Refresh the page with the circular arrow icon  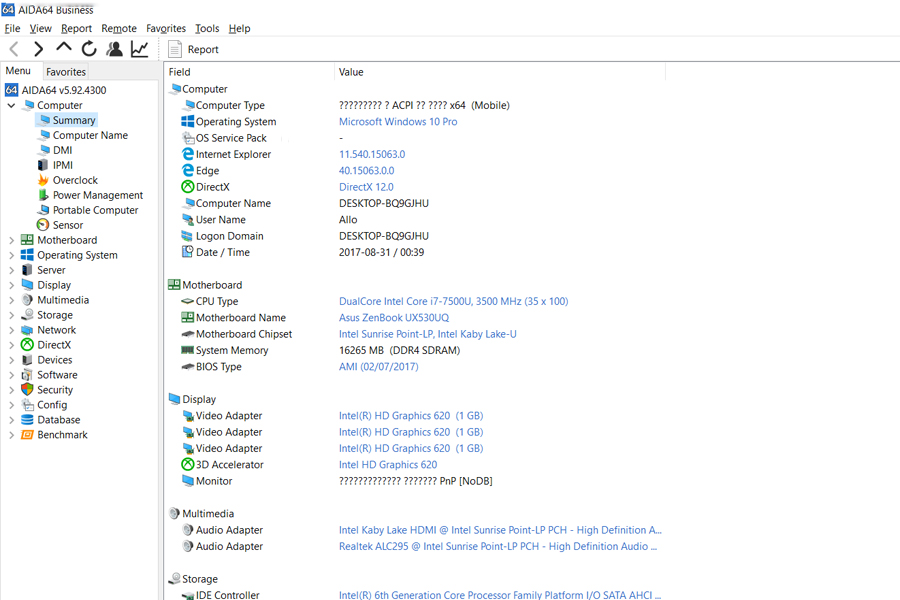tap(89, 49)
